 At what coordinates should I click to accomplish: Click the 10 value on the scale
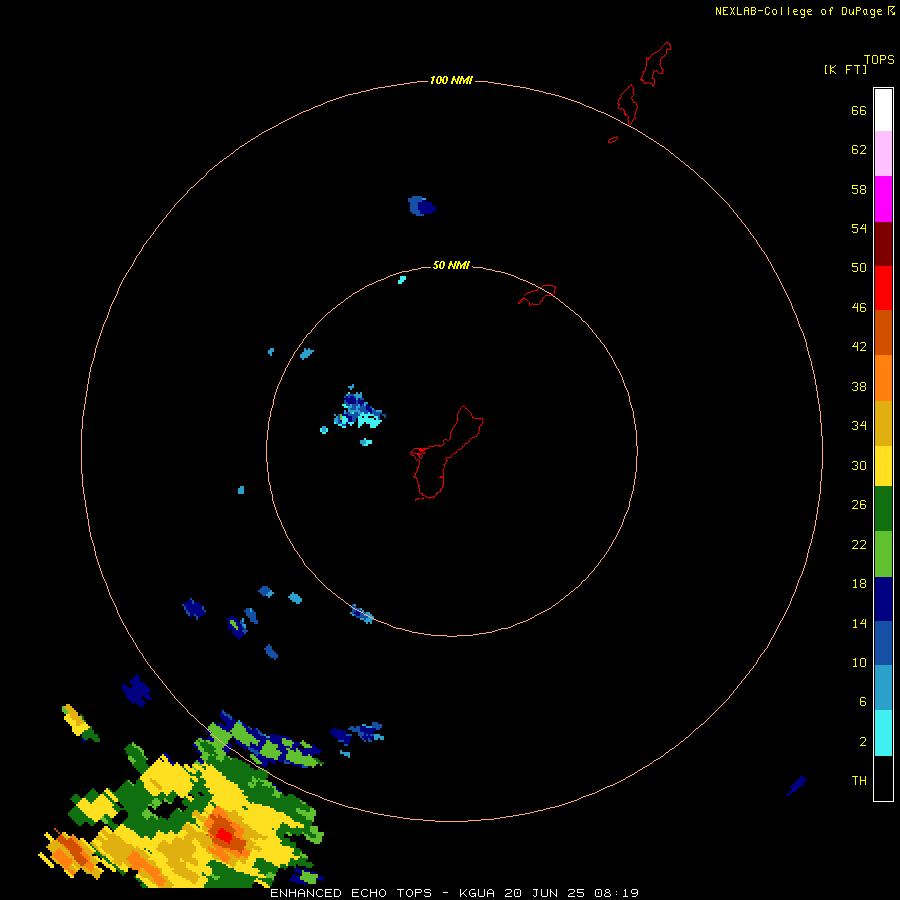(x=859, y=663)
